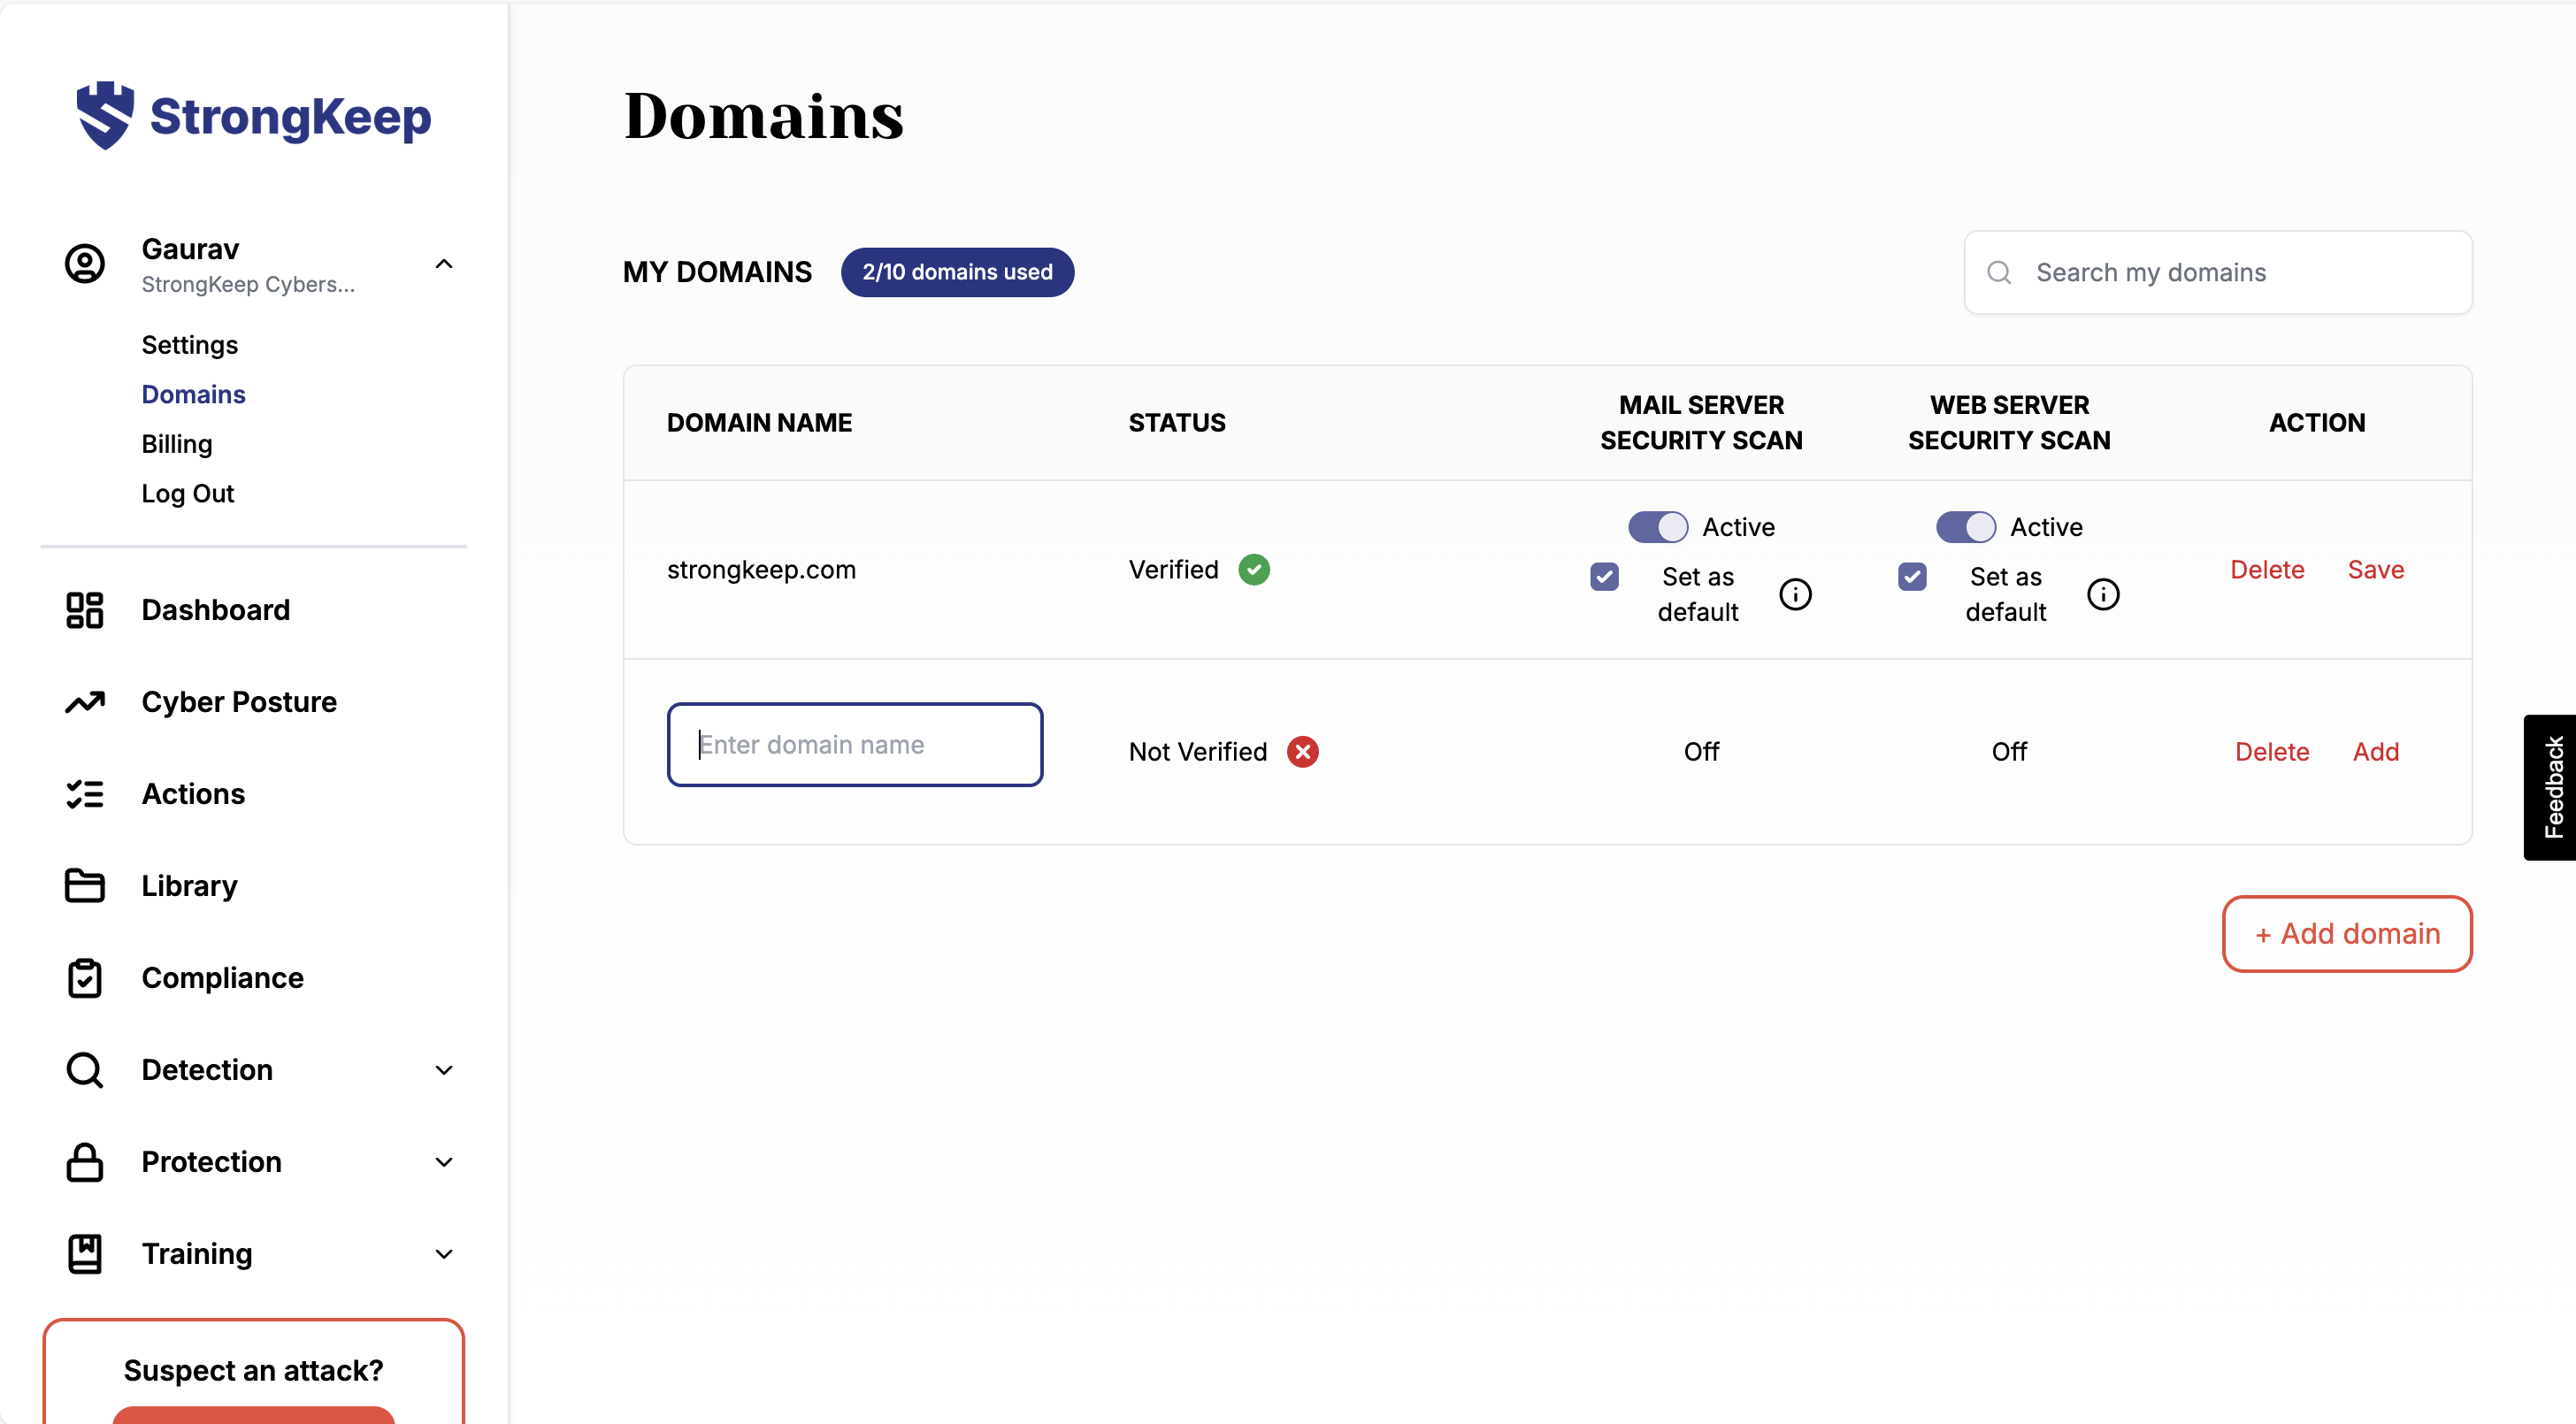Open Settings in account submenu
Image resolution: width=2576 pixels, height=1424 pixels.
189,345
